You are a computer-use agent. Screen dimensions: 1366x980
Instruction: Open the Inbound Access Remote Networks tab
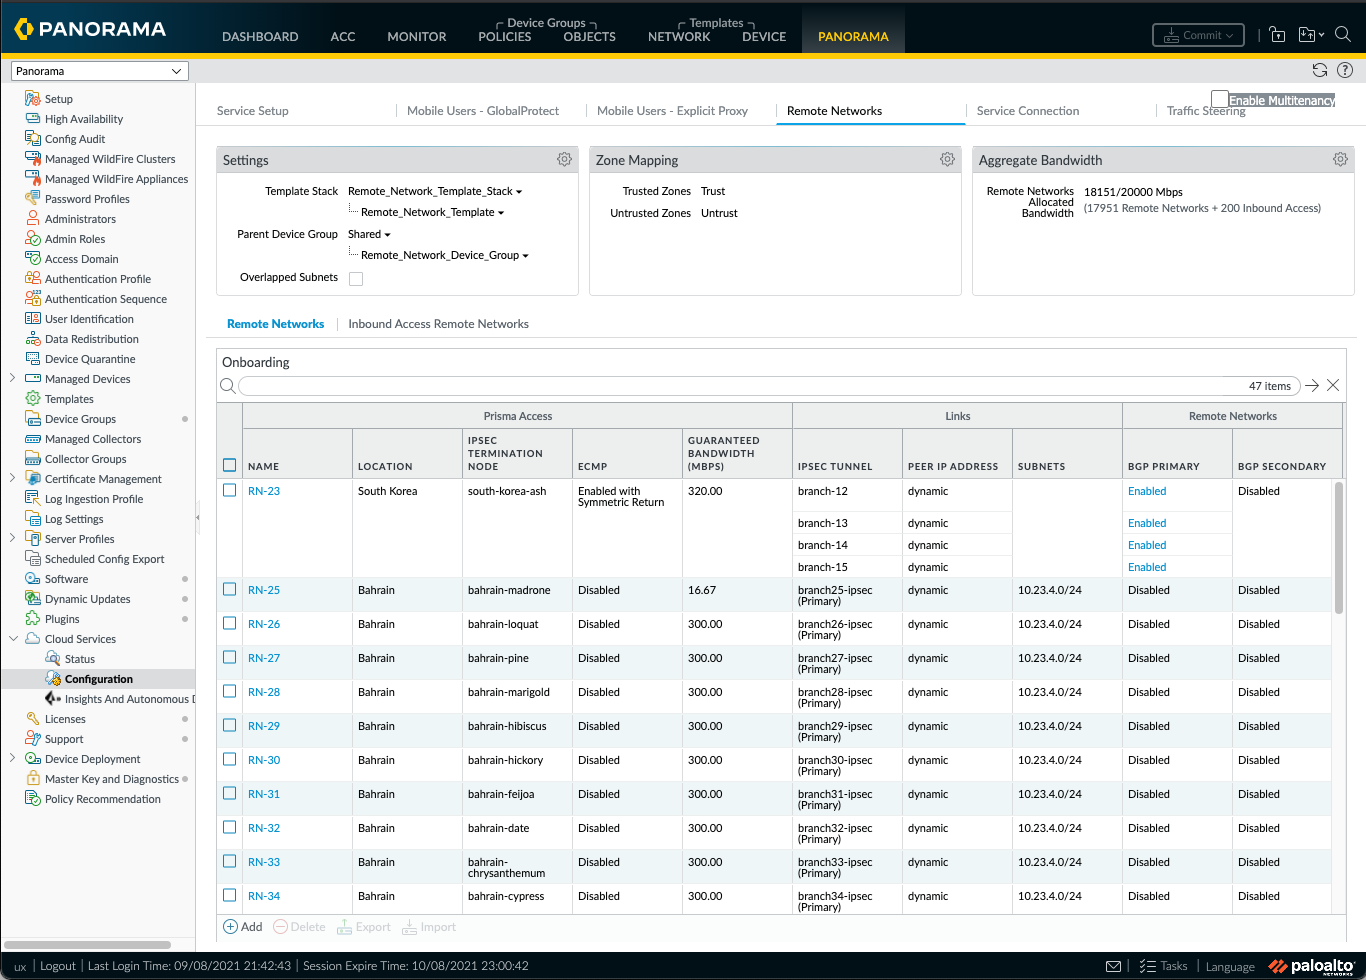click(438, 324)
